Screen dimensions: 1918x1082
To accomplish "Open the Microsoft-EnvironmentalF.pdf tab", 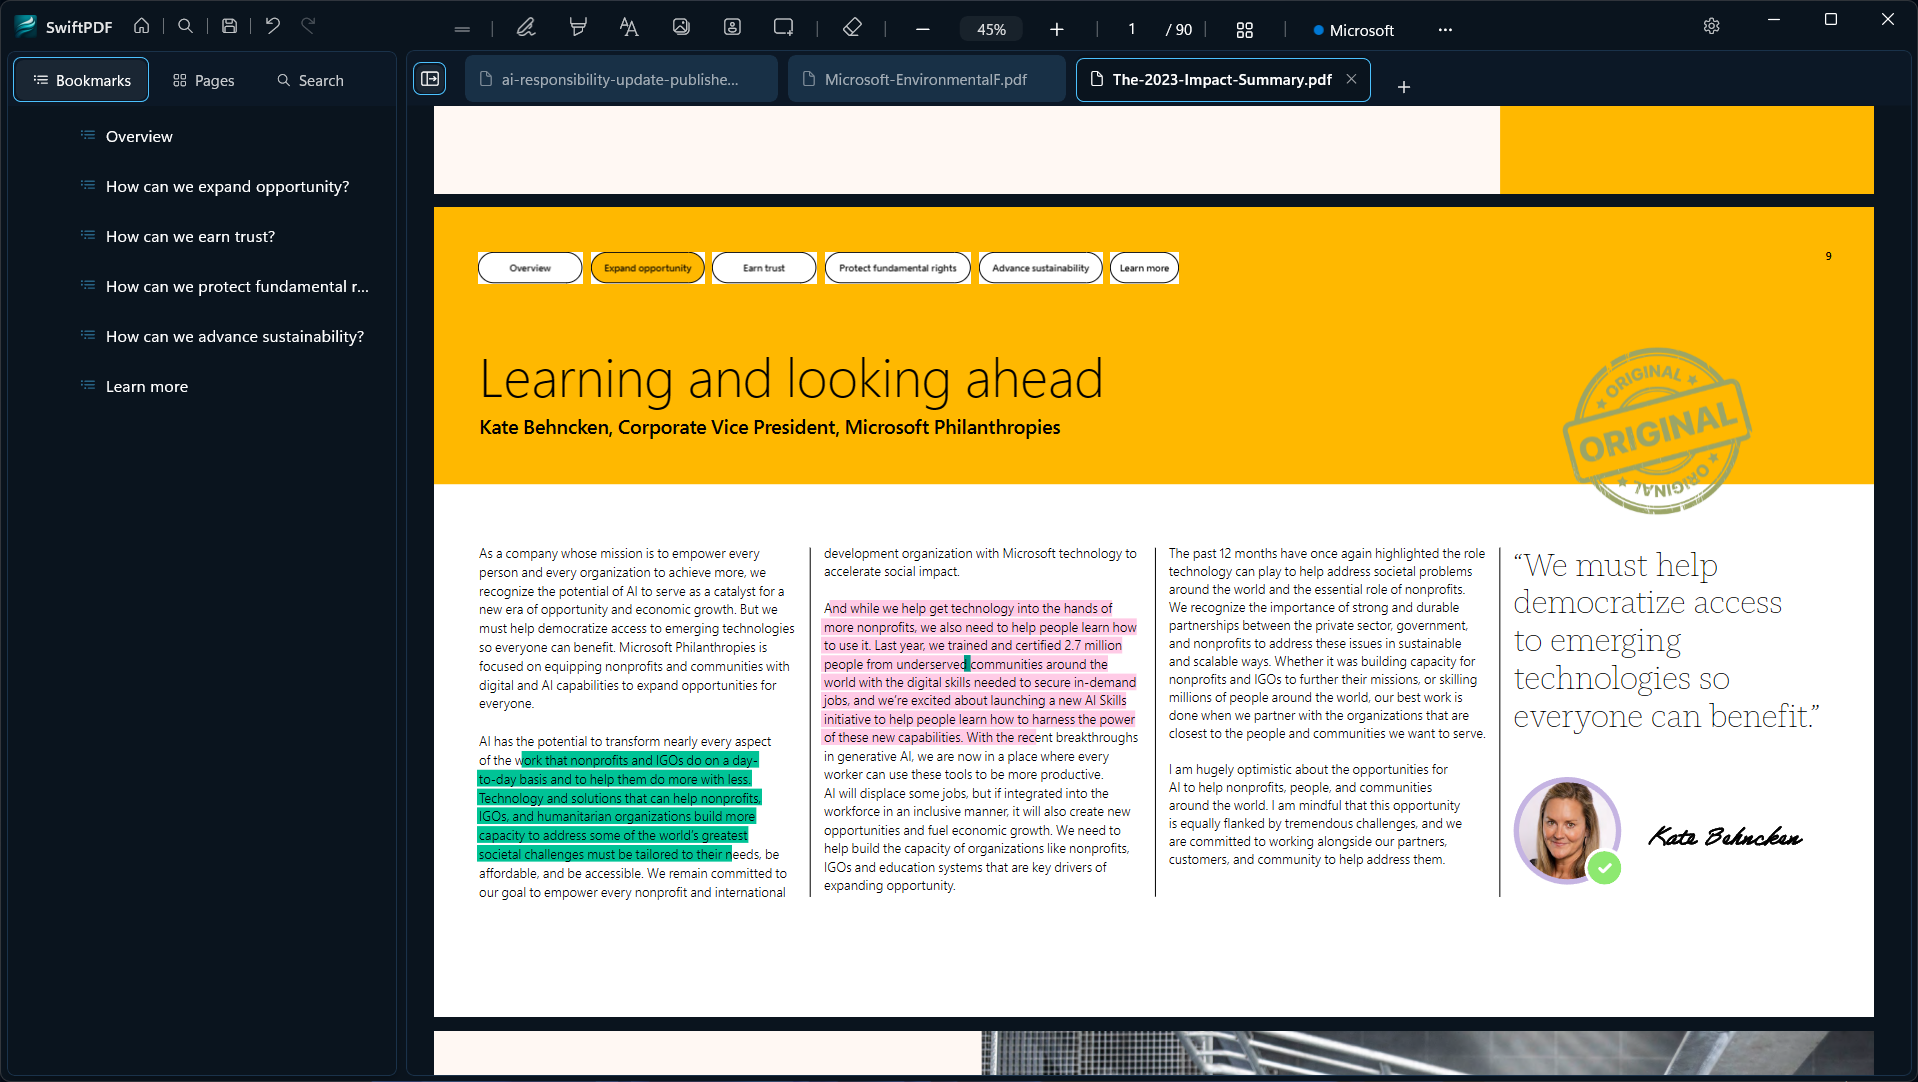I will pyautogui.click(x=925, y=80).
